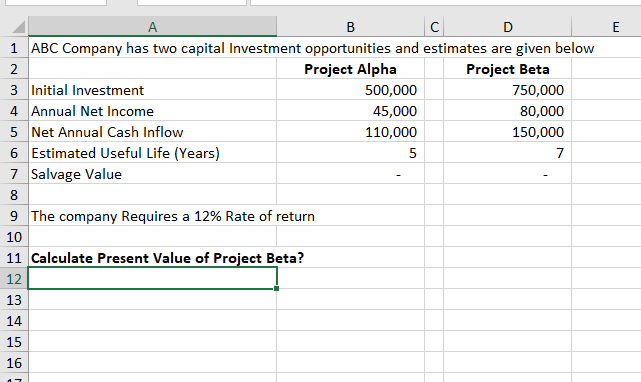This screenshot has height=382, width=641.
Task: Select row 15 header
Action: pyautogui.click(x=14, y=342)
